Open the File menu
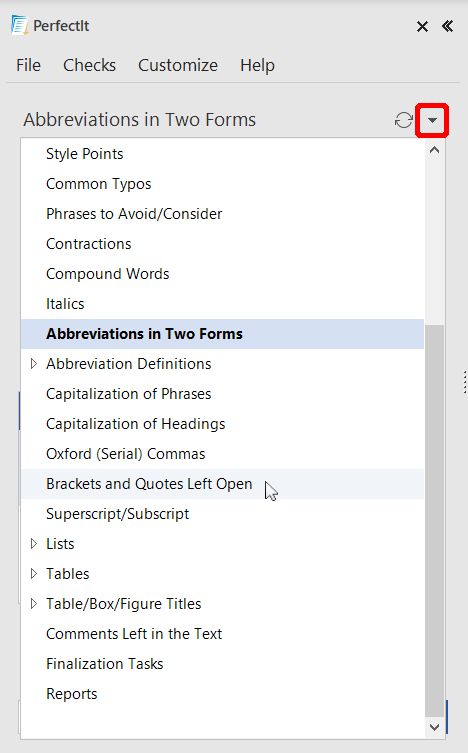The width and height of the screenshot is (468, 753). click(28, 65)
